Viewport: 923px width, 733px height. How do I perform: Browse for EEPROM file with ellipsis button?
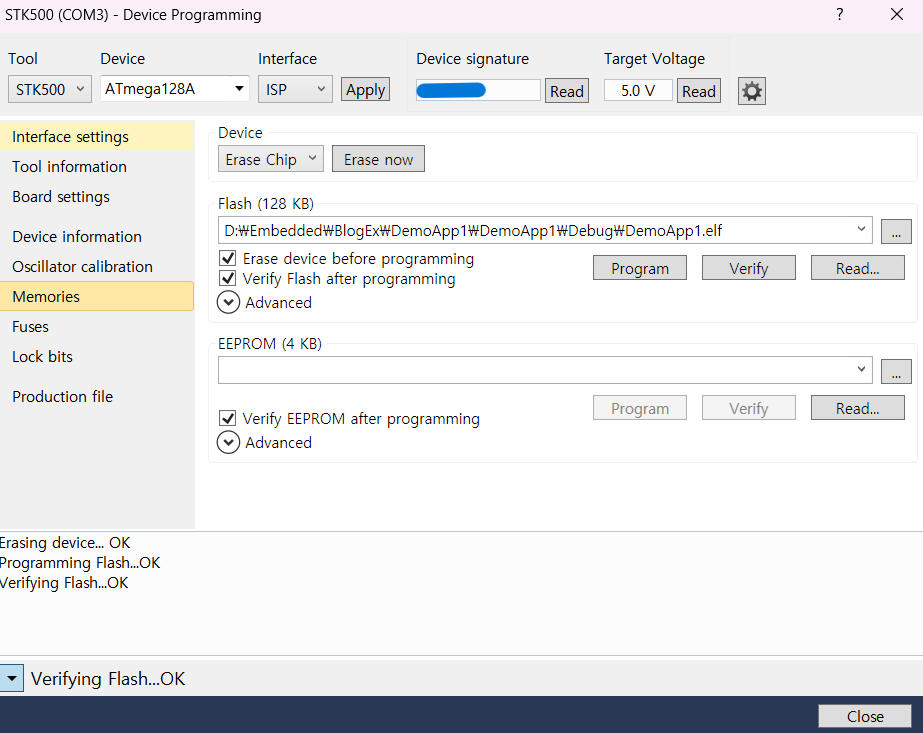[896, 372]
